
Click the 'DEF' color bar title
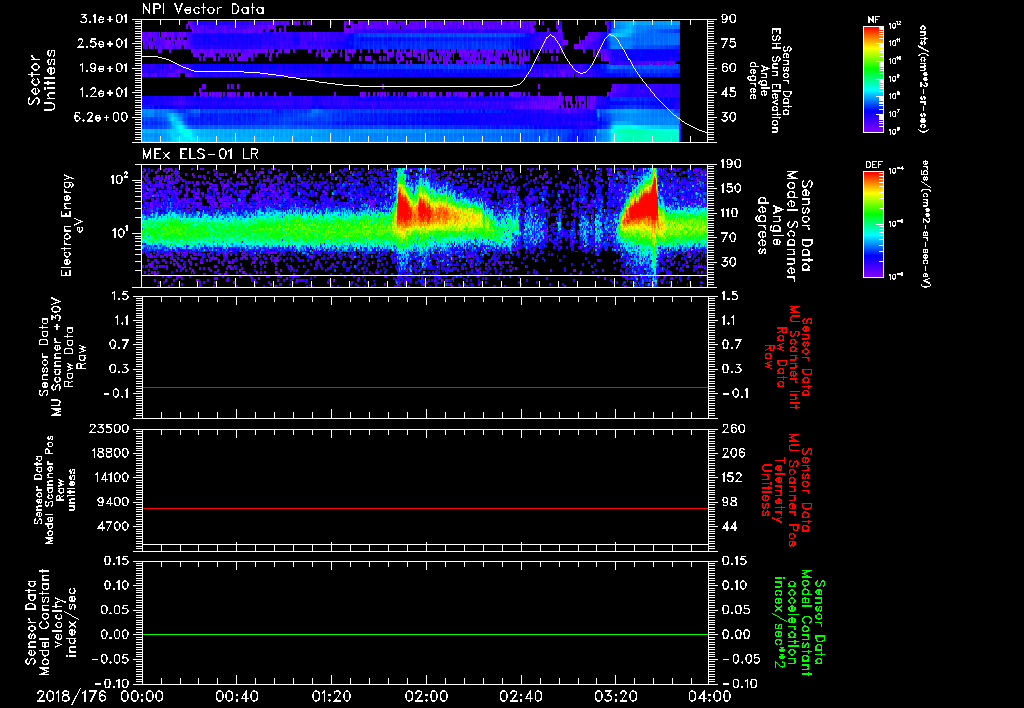point(874,165)
